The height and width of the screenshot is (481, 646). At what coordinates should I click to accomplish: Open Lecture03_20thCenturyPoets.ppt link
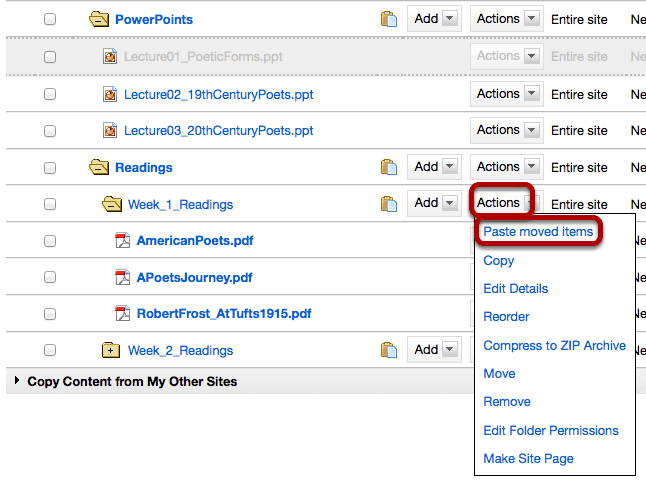tap(218, 131)
